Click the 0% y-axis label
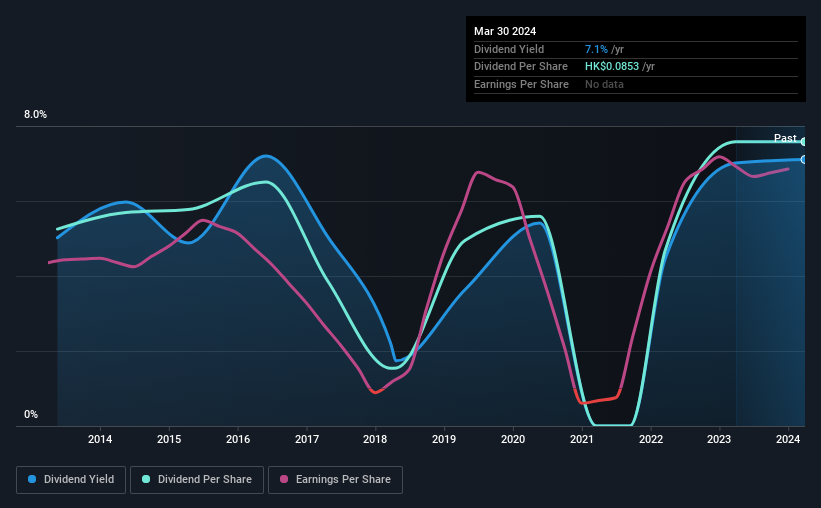The width and height of the screenshot is (821, 508). (x=31, y=414)
